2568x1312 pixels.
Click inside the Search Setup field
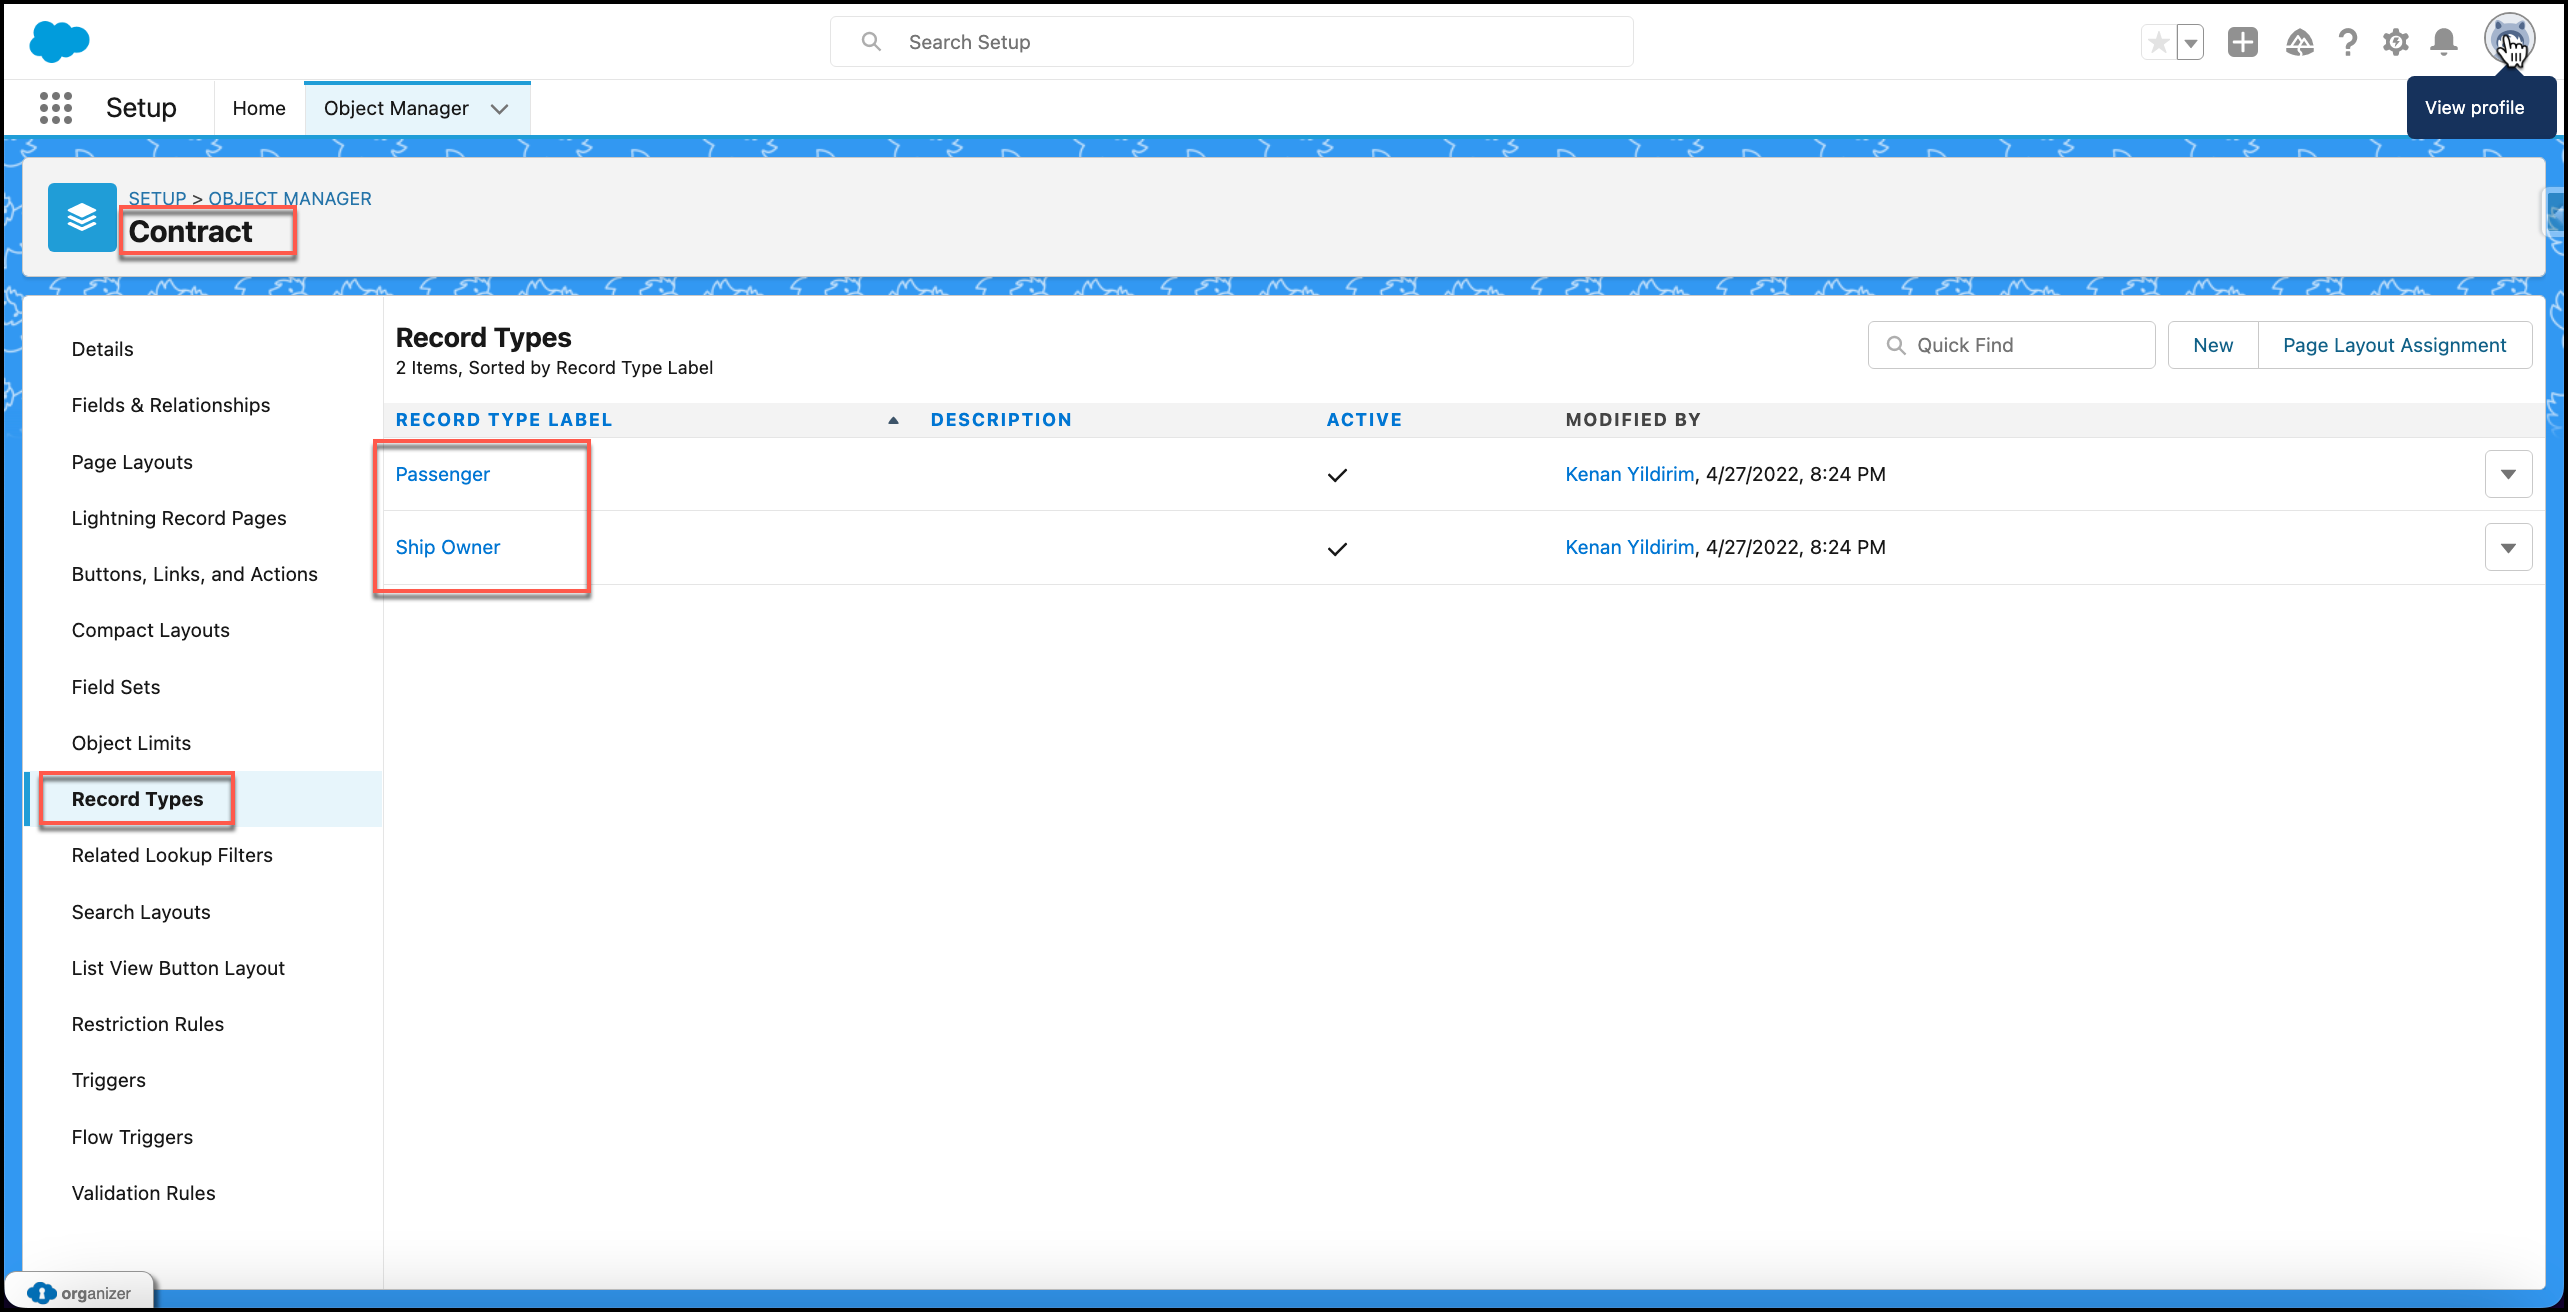(x=1231, y=42)
